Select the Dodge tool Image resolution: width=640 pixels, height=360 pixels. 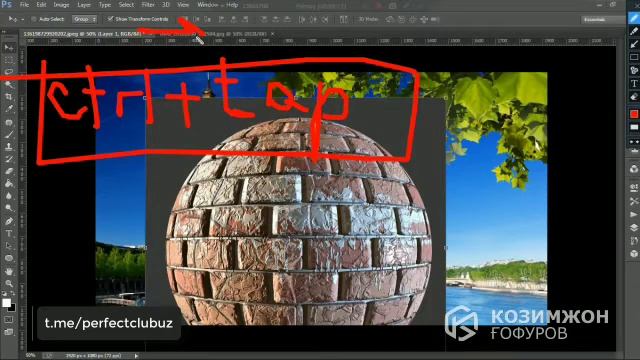9,208
